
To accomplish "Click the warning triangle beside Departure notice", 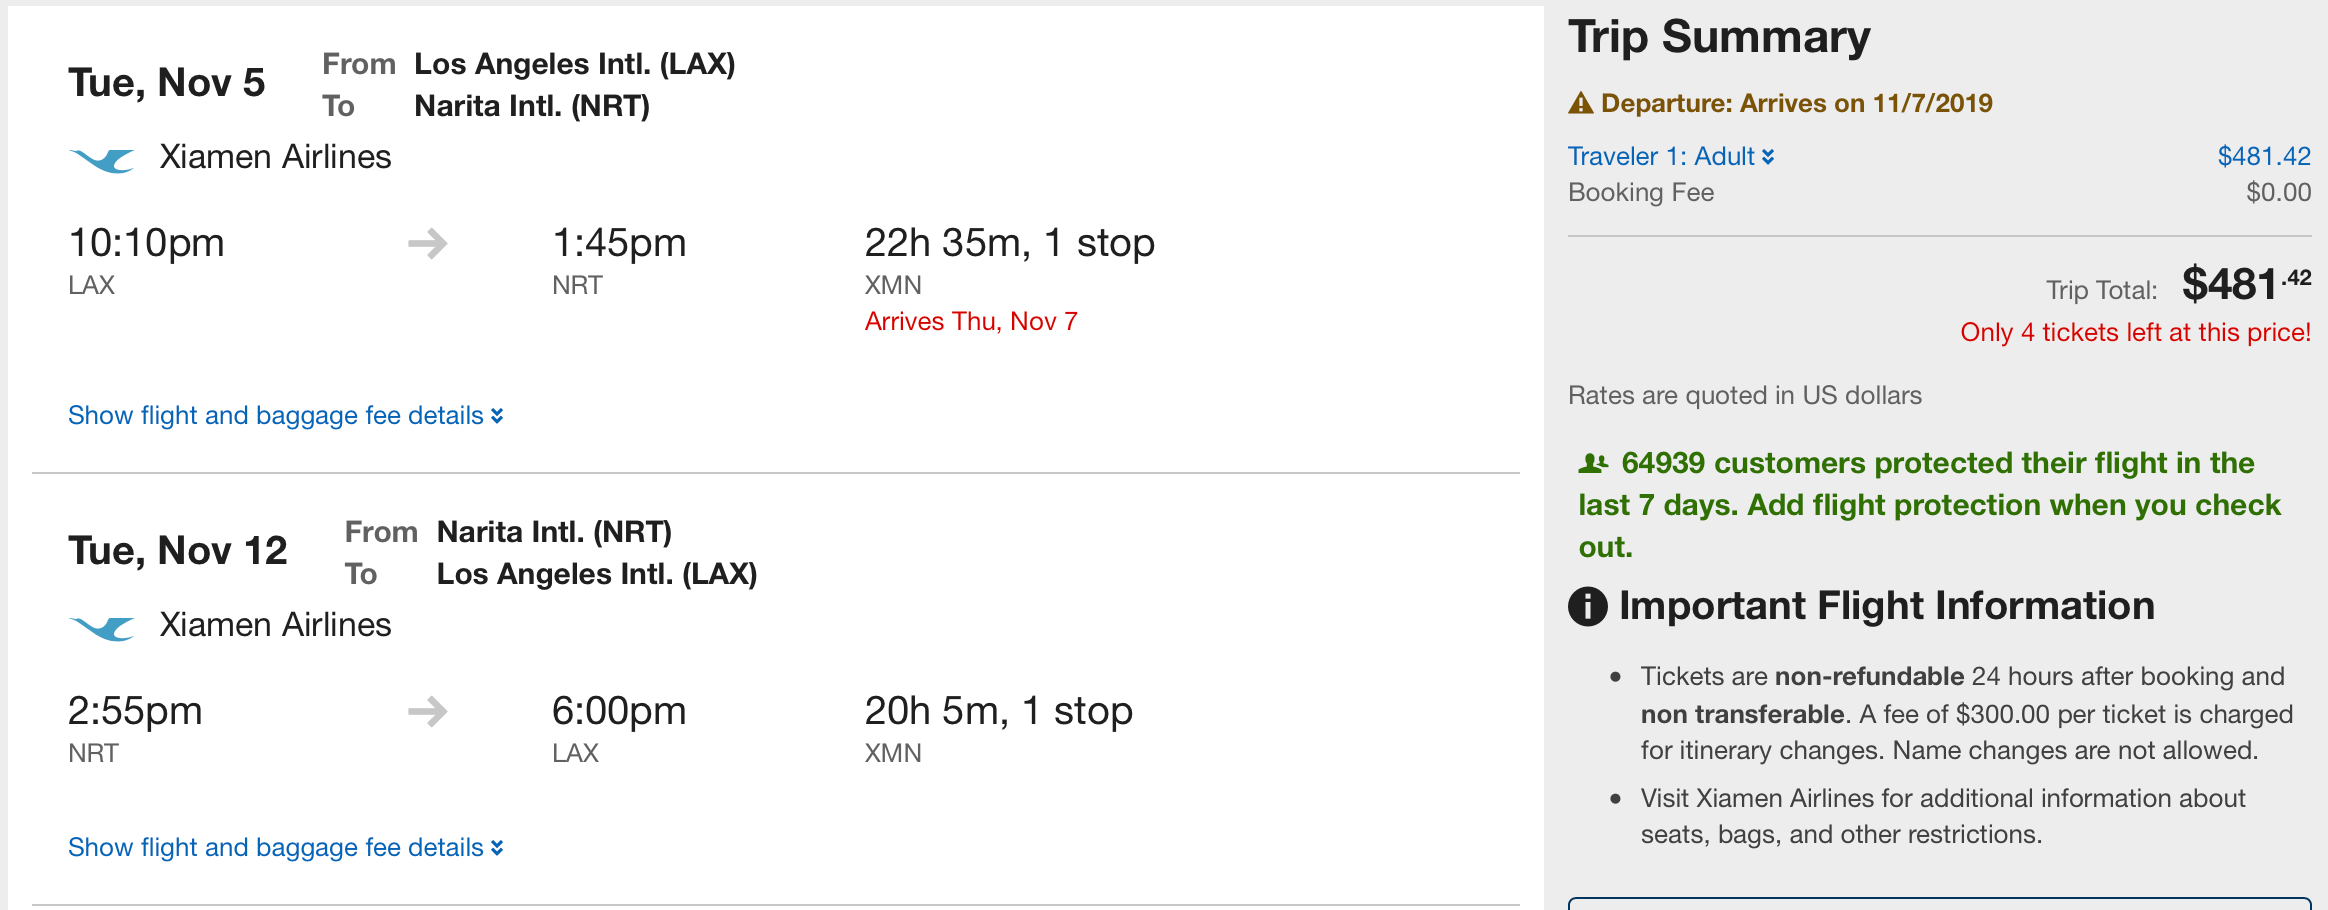I will (x=1581, y=103).
